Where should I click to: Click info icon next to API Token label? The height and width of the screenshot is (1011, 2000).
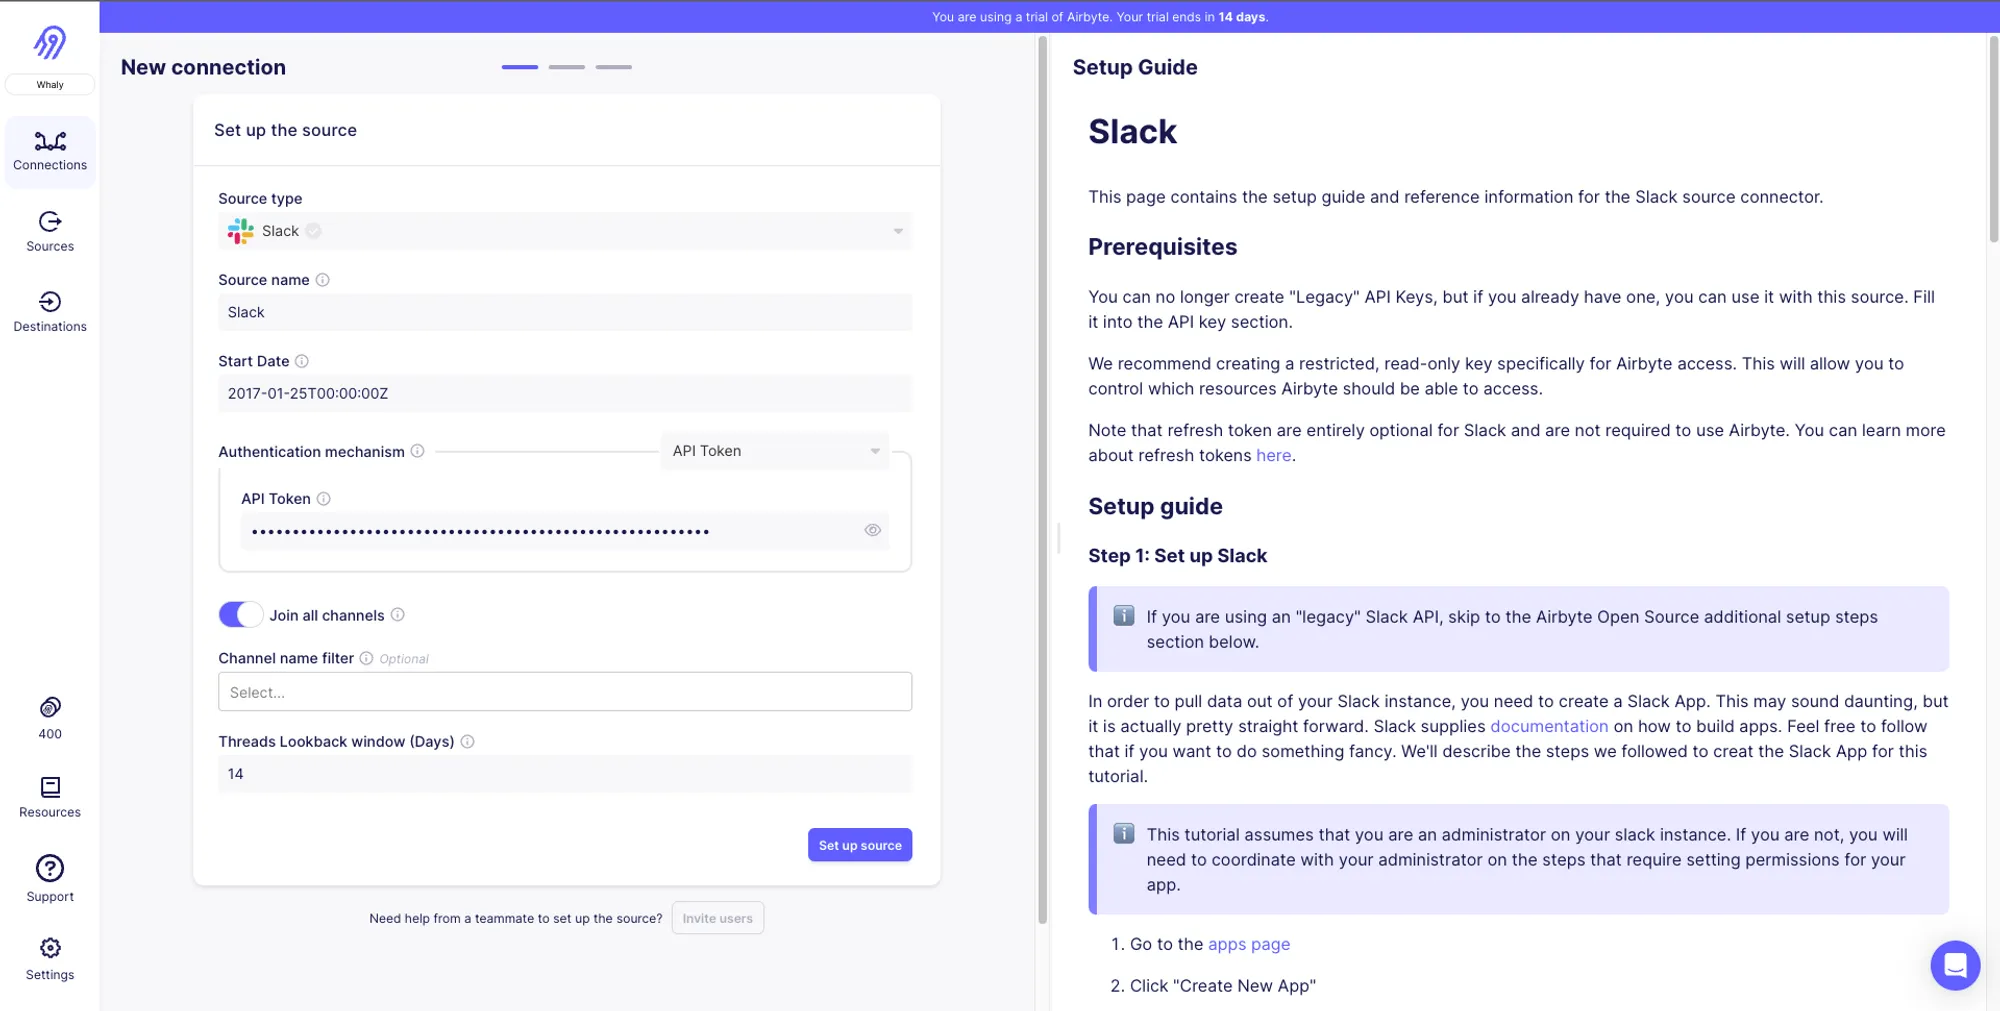click(x=324, y=498)
